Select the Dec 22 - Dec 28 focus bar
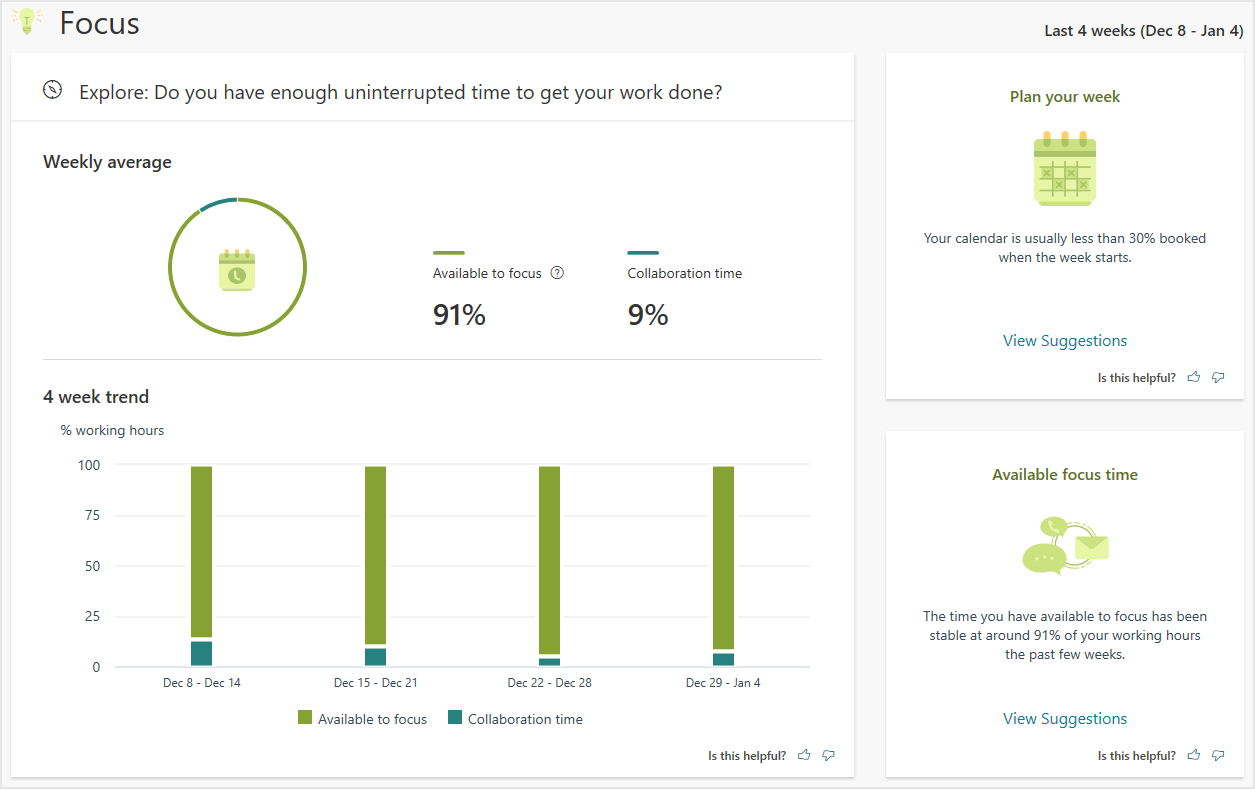This screenshot has height=790, width=1255. tap(549, 558)
